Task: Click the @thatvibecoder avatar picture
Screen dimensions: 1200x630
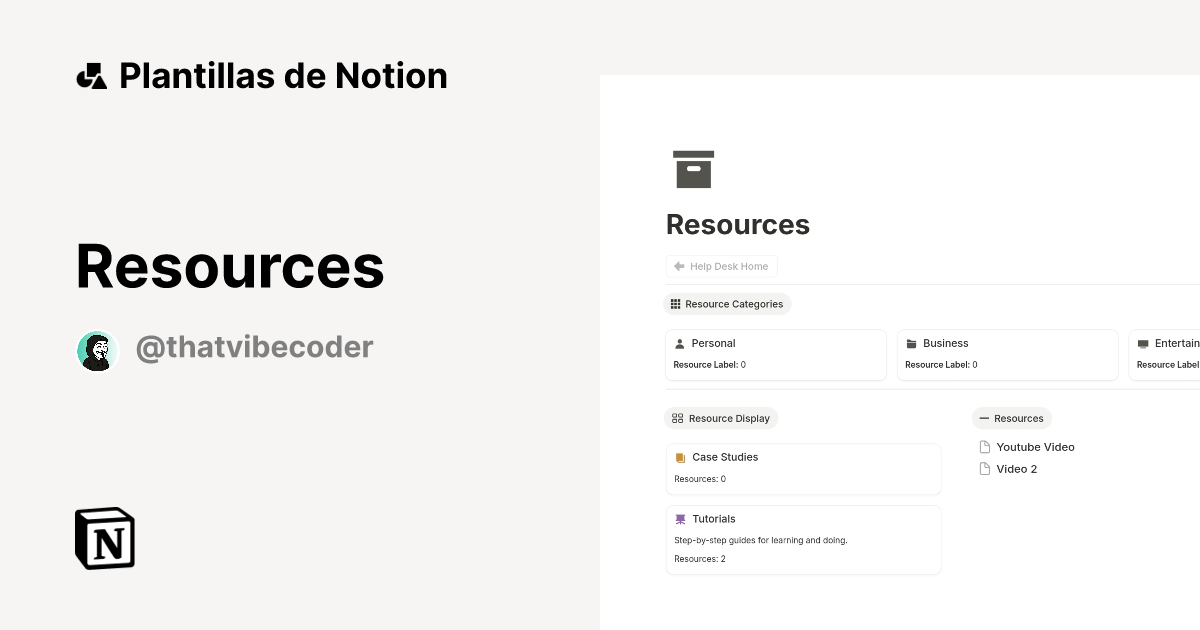Action: click(x=97, y=350)
